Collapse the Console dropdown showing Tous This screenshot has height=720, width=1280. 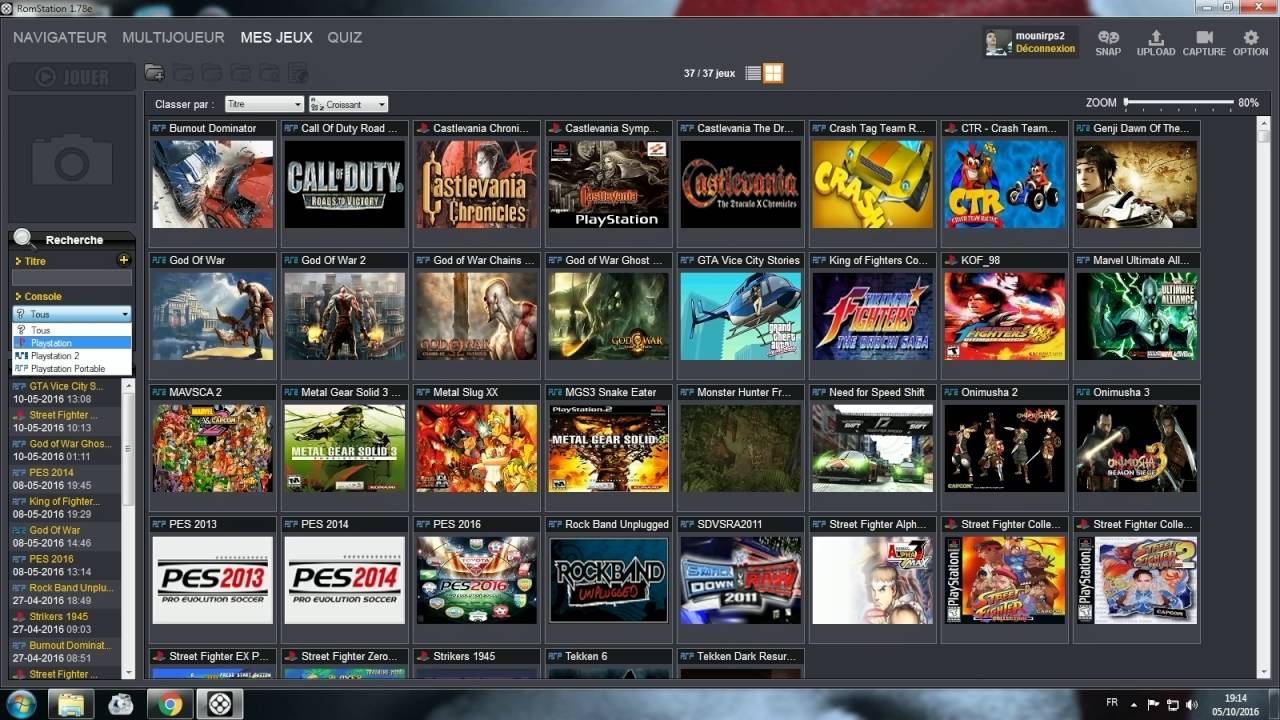(72, 314)
